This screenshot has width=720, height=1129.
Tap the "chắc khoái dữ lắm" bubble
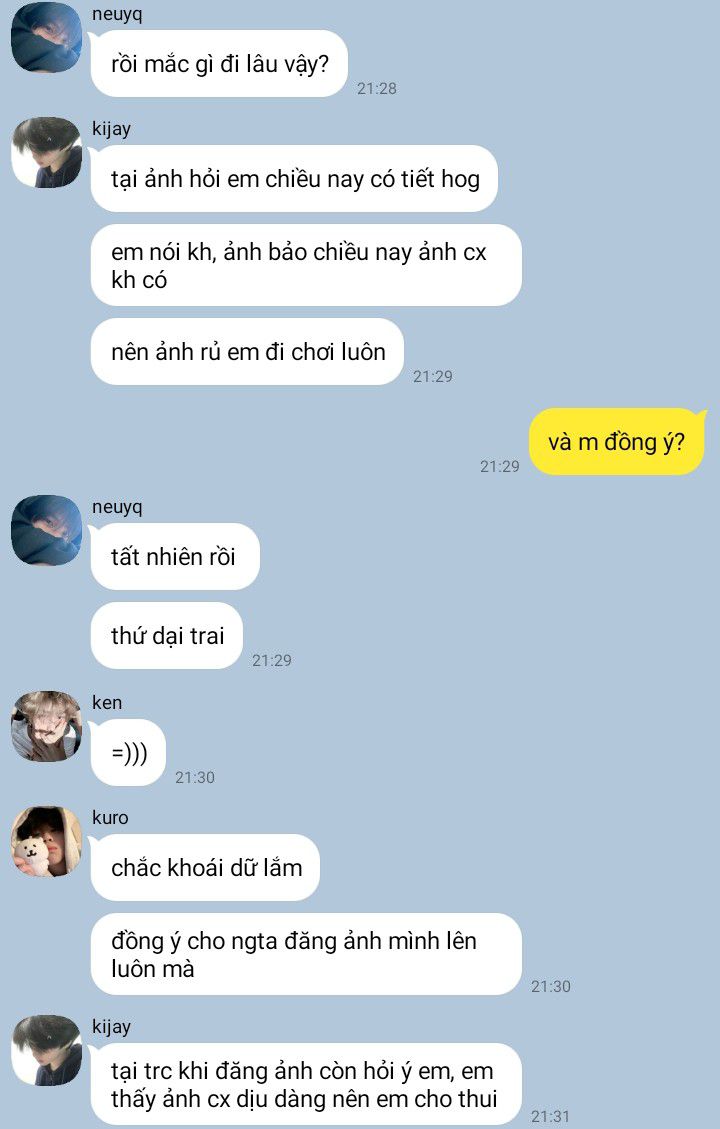tap(205, 868)
